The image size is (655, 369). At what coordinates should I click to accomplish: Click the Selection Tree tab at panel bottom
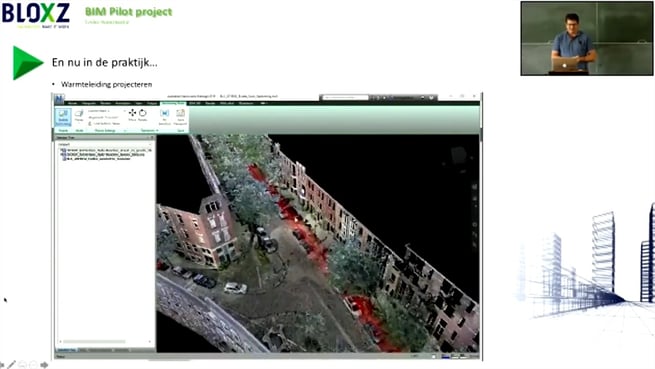(x=66, y=350)
